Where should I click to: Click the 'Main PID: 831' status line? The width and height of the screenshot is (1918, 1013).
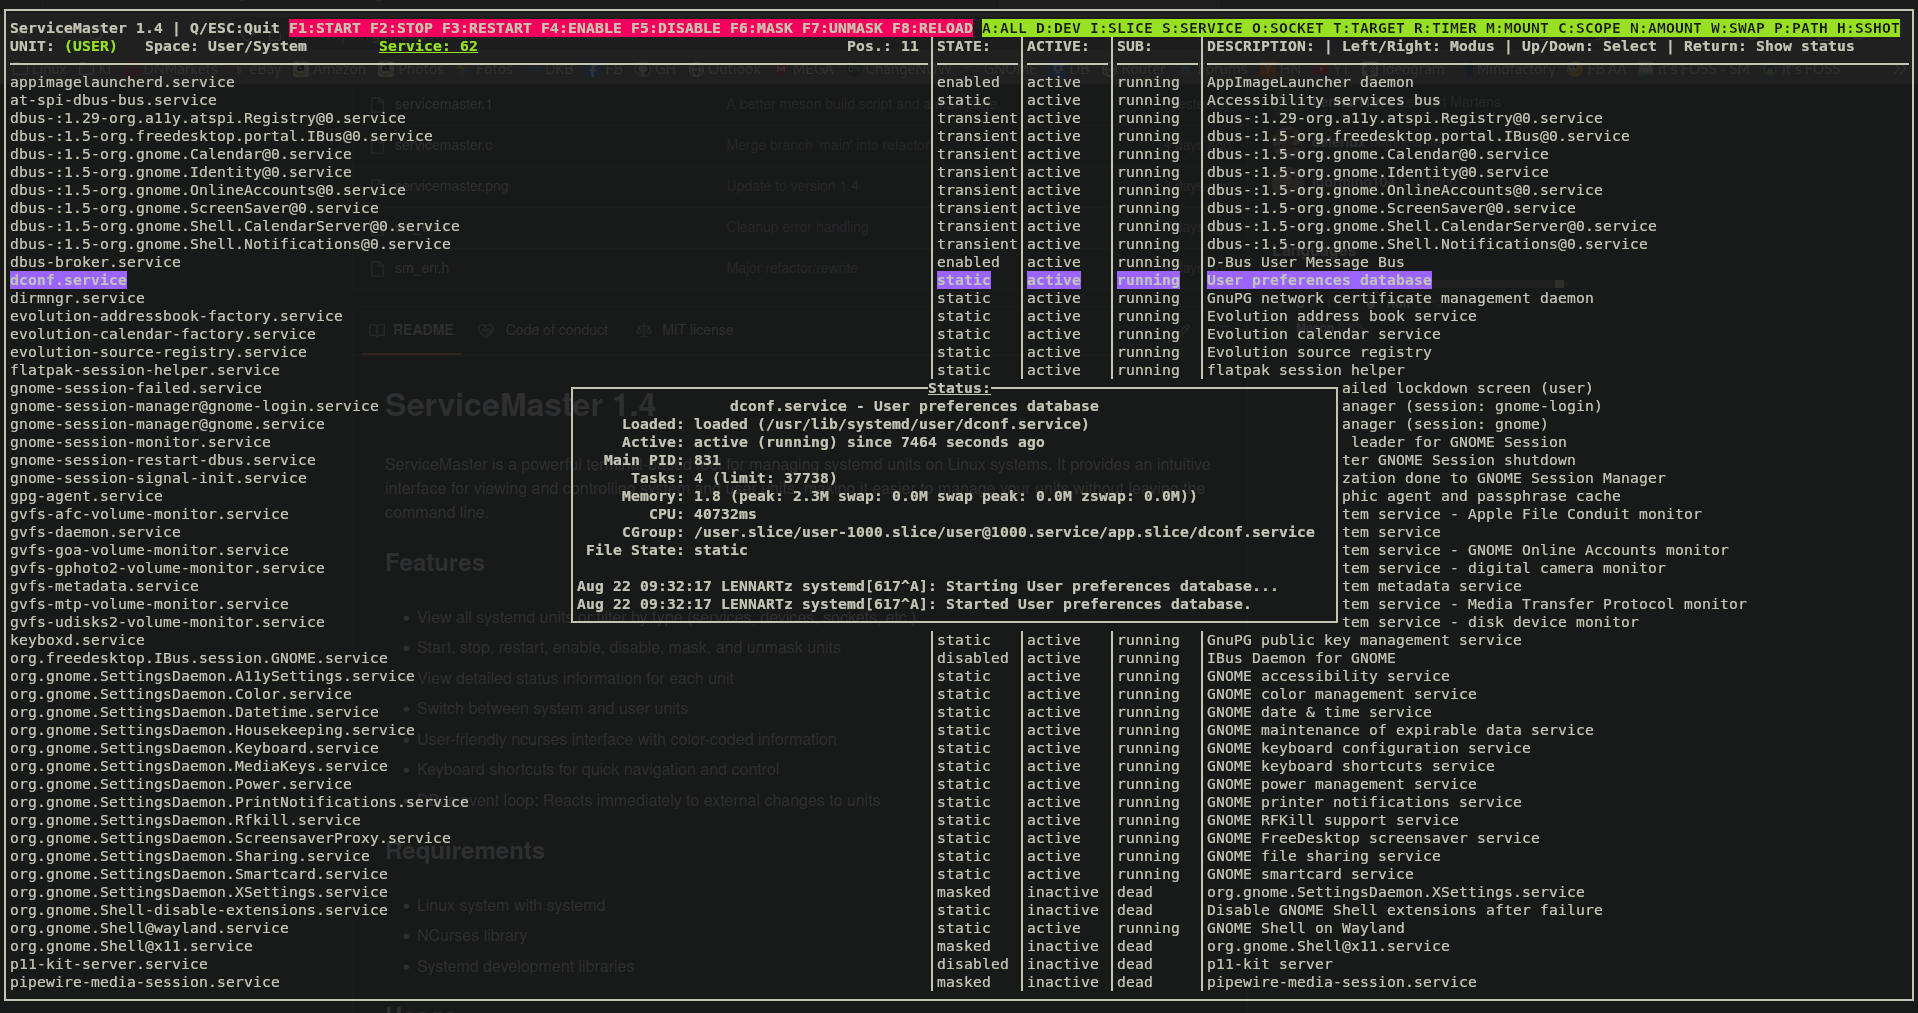click(662, 460)
